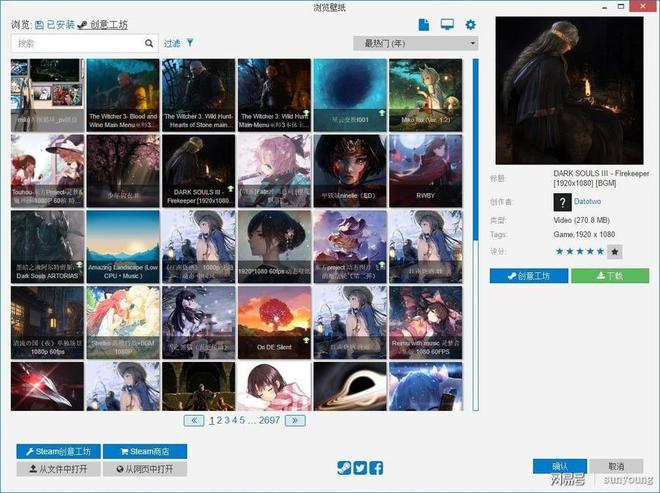
Task: Open settings via the gear icon
Action: (471, 24)
